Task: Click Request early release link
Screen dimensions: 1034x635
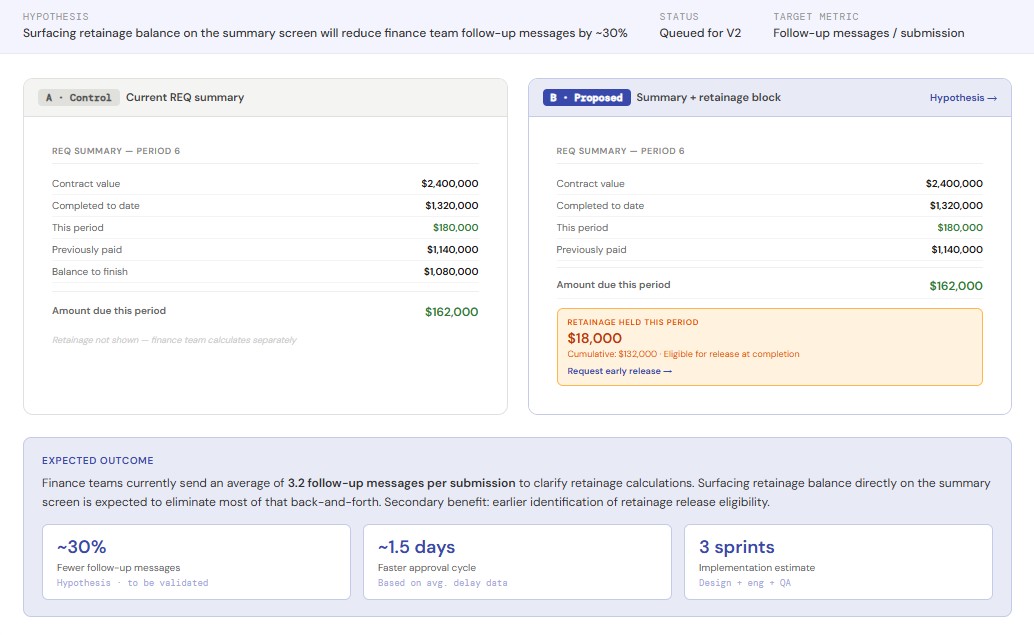Action: point(619,371)
